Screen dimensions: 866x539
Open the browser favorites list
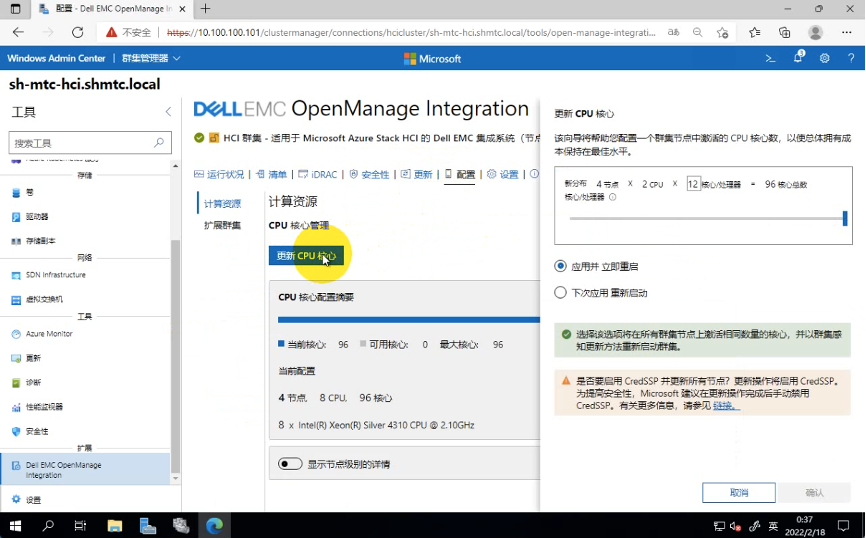(754, 33)
